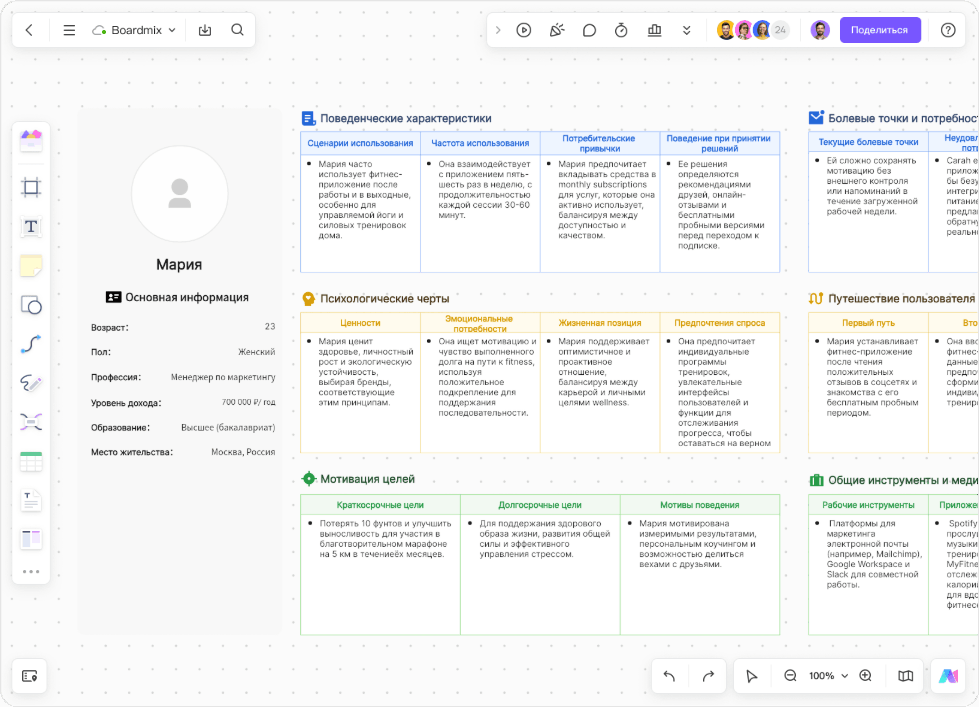Select the Краткосрочные цели column header
The height and width of the screenshot is (707, 979).
coord(380,505)
